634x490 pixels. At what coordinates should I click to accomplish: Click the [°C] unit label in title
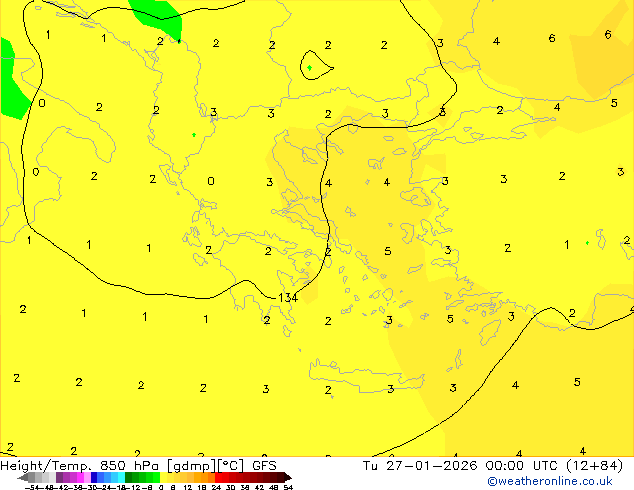click(228, 465)
